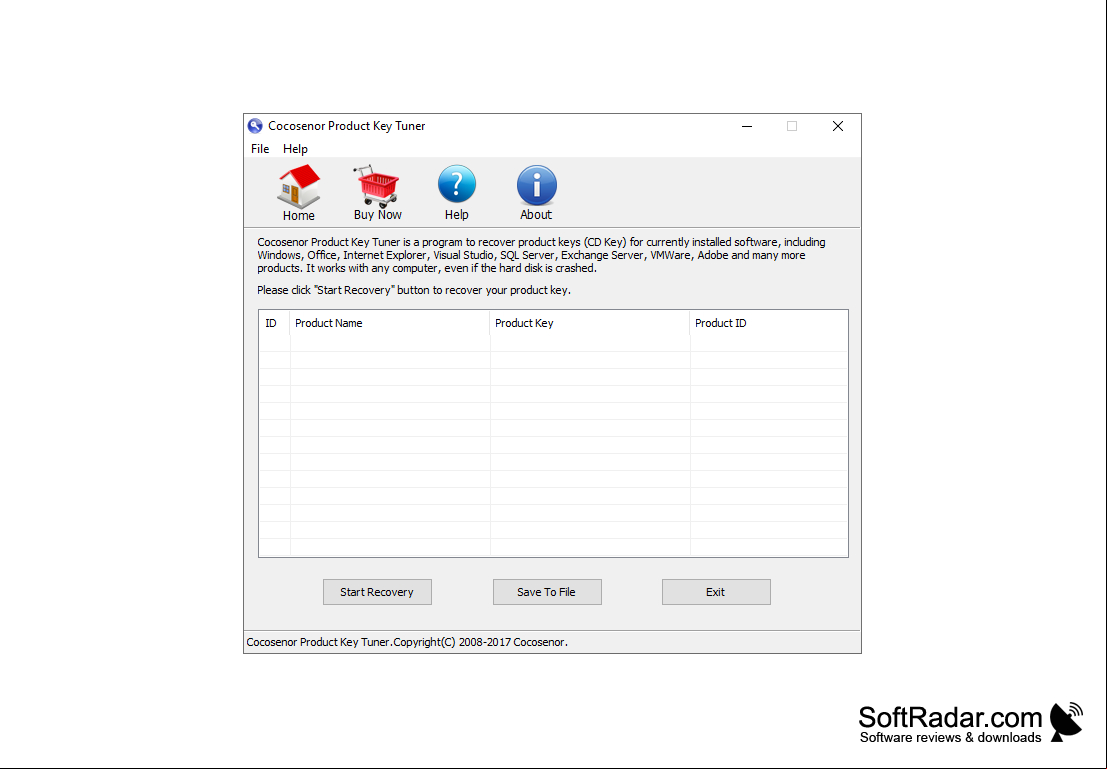Click the Exit button

click(x=716, y=592)
